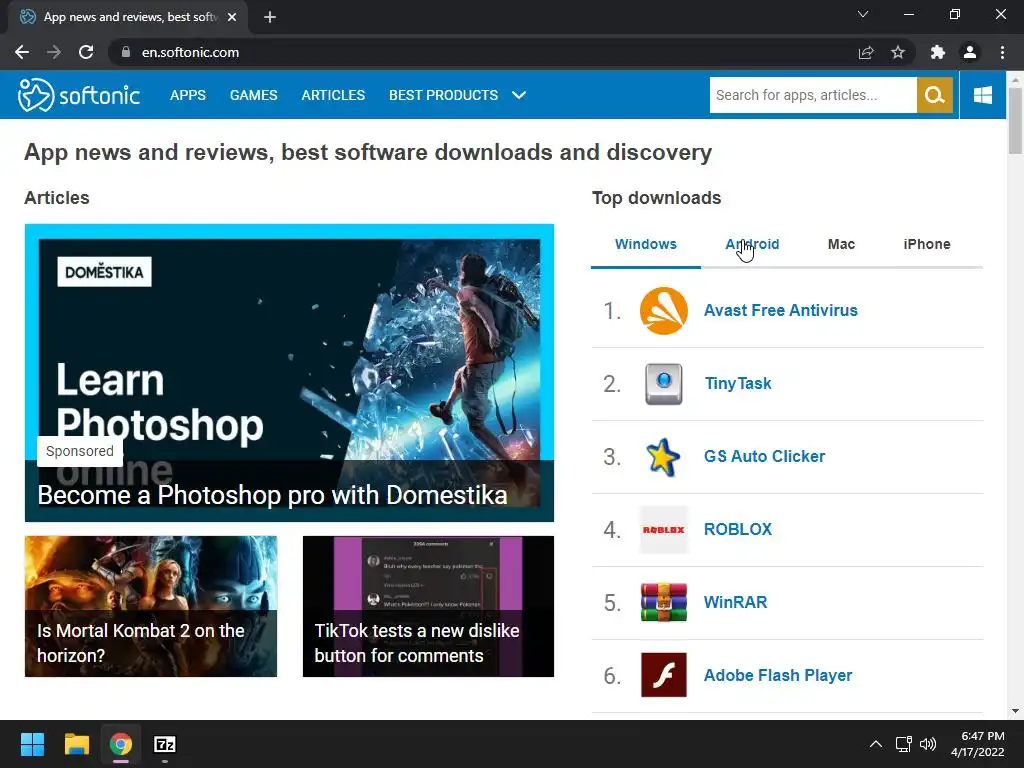Expand the Best Products dropdown chevron
The height and width of the screenshot is (768, 1024).
pos(519,95)
